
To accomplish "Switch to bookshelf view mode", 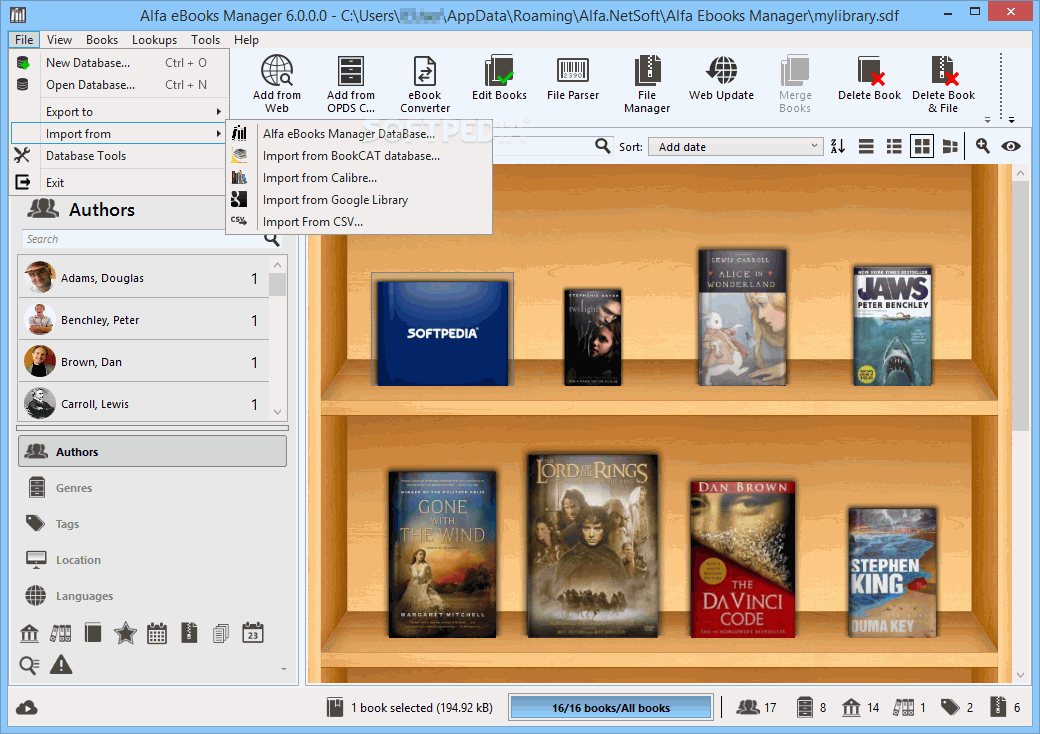I will click(950, 147).
